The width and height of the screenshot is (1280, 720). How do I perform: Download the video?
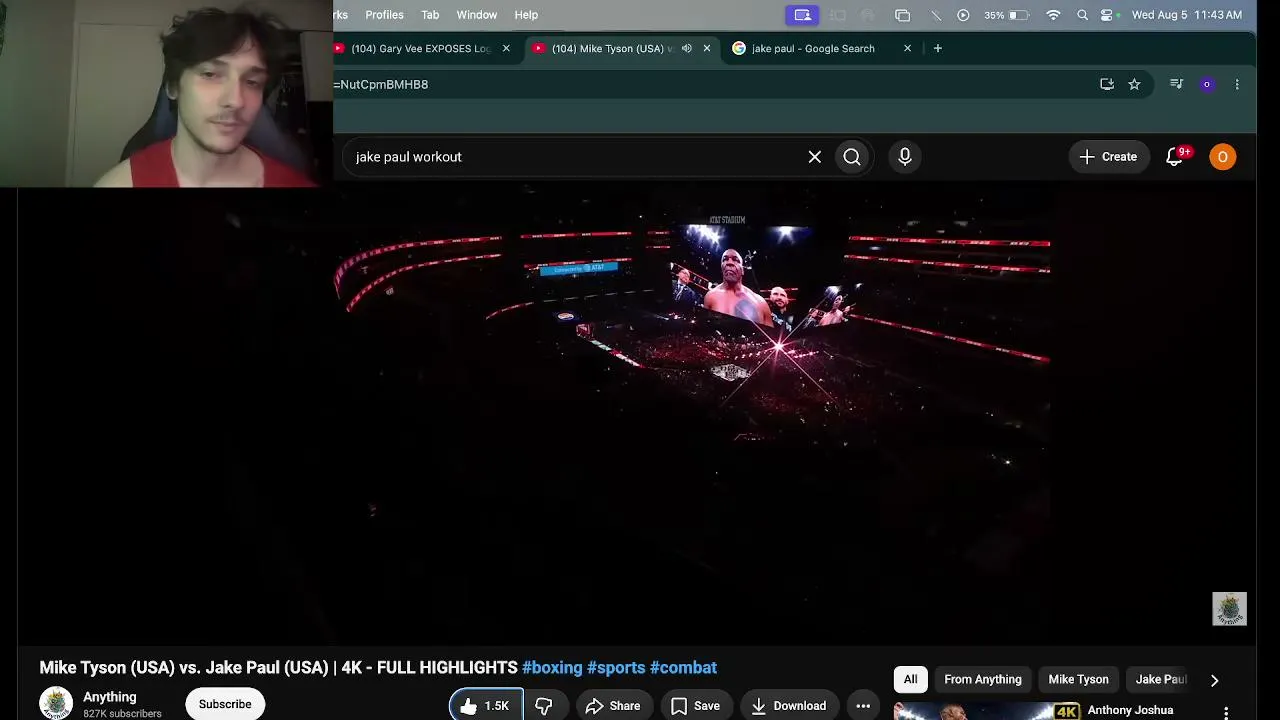[x=790, y=706]
